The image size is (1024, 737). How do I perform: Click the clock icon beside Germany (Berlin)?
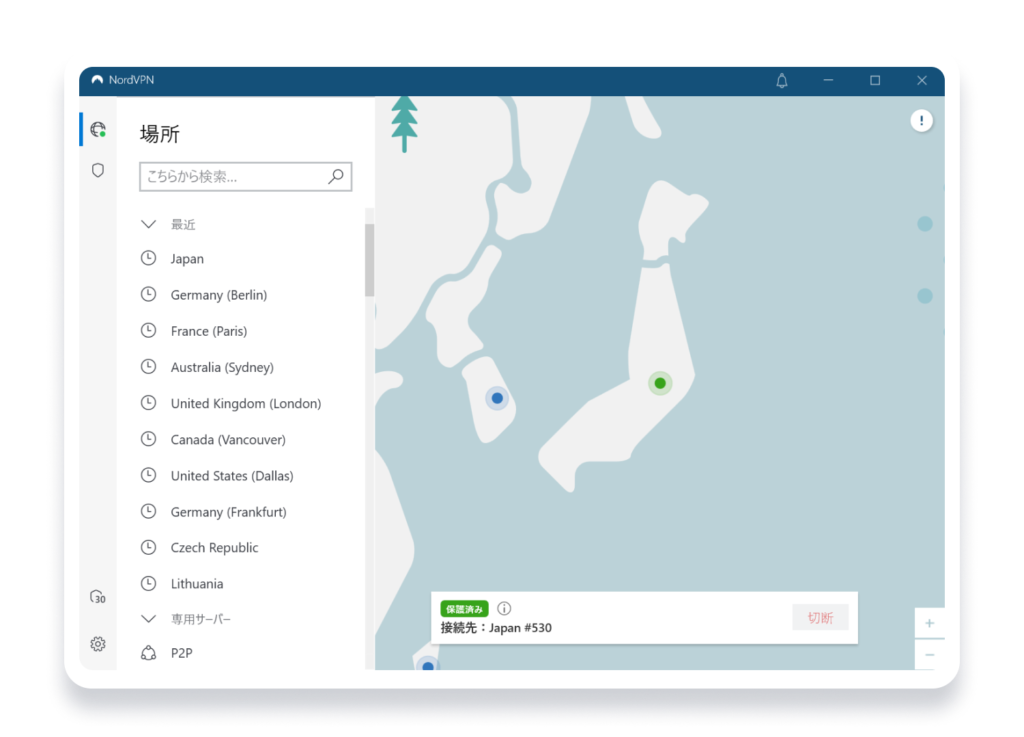point(149,294)
